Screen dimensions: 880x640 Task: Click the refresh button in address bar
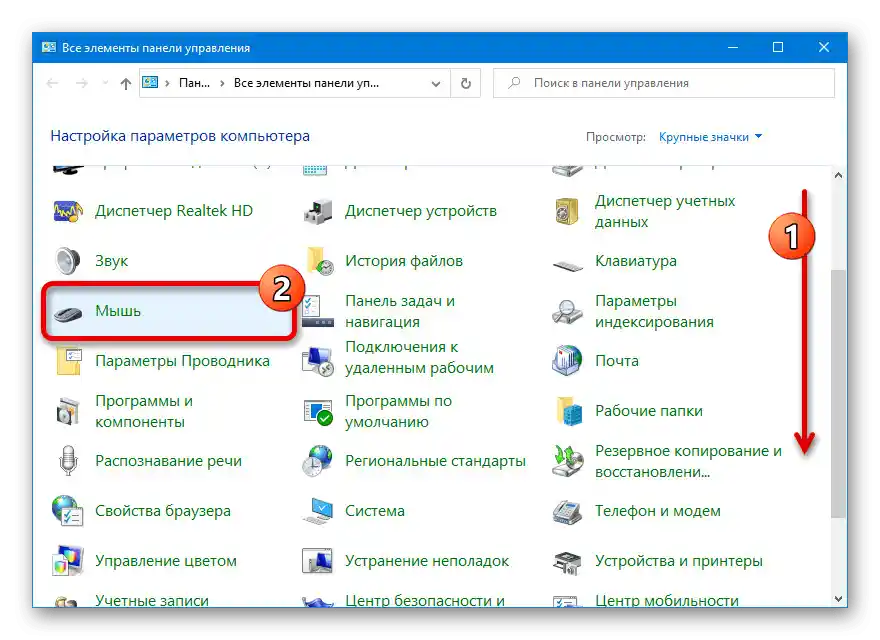(466, 84)
